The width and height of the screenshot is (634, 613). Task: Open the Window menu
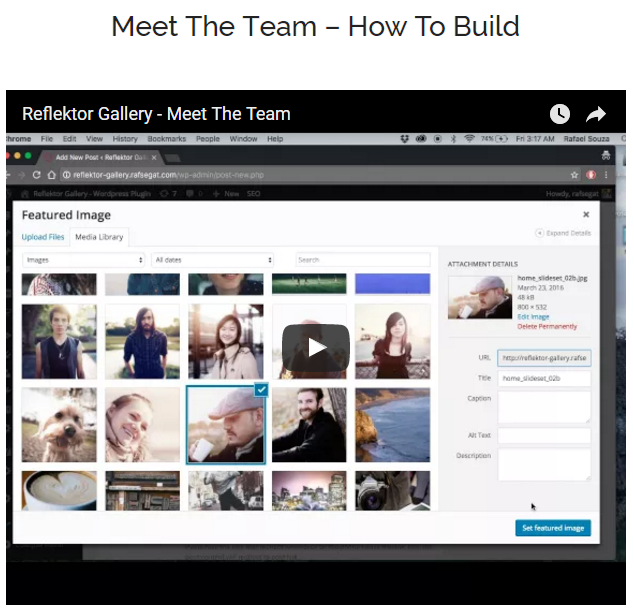pyautogui.click(x=243, y=139)
